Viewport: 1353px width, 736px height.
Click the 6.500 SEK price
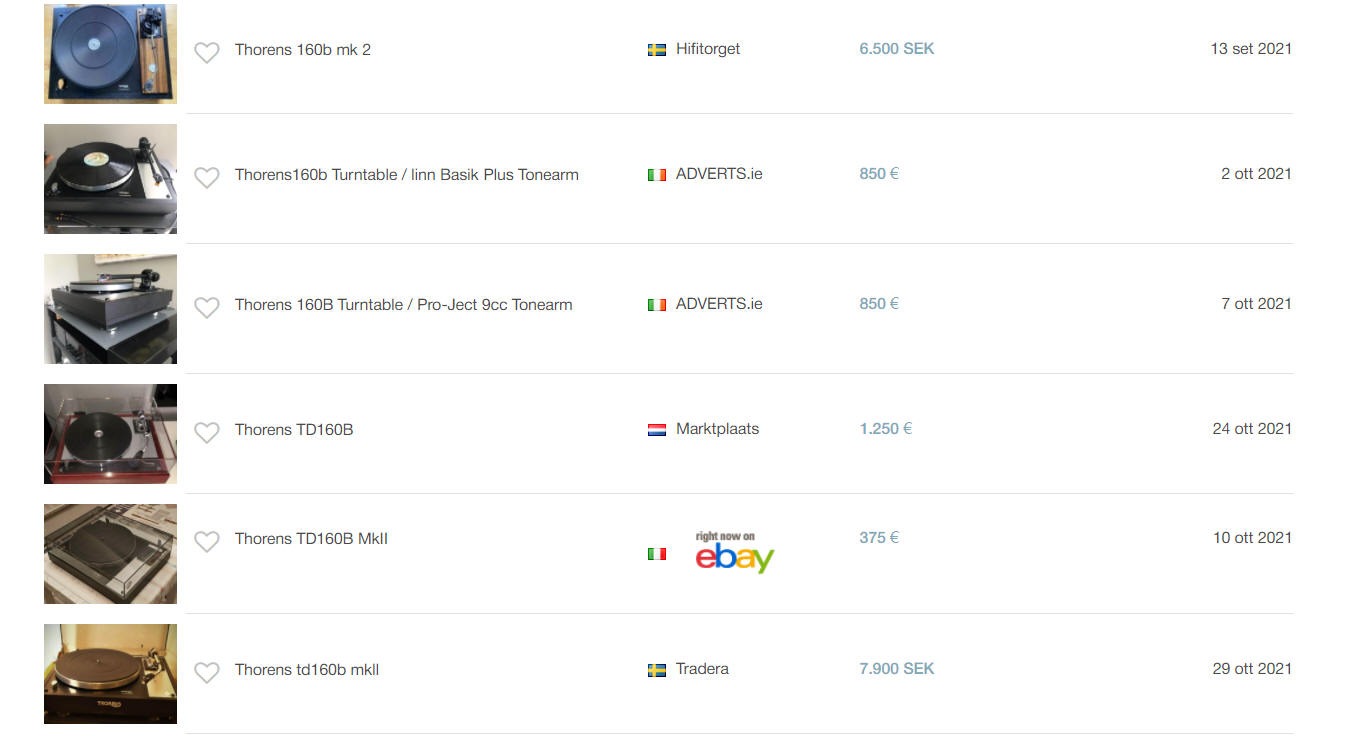coord(897,49)
